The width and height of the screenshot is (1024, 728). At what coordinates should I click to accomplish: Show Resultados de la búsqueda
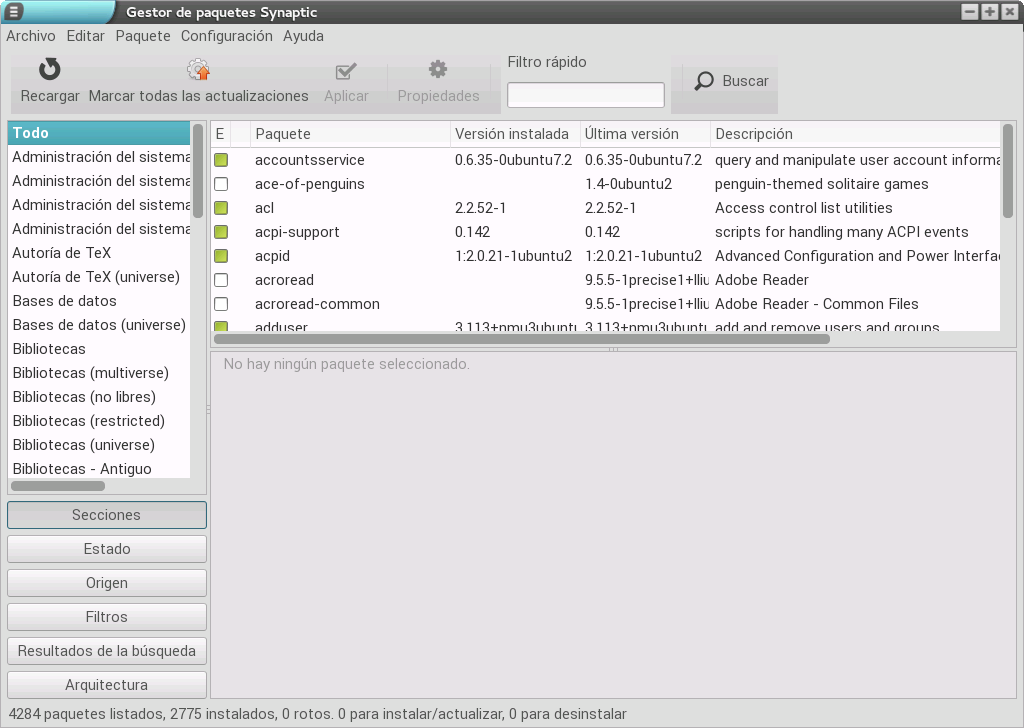click(107, 651)
